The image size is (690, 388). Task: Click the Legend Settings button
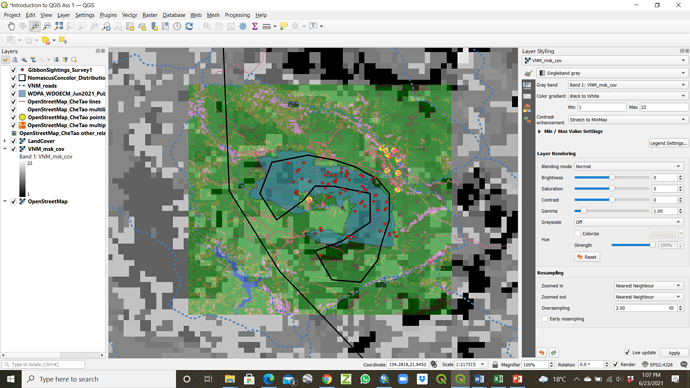(x=668, y=143)
